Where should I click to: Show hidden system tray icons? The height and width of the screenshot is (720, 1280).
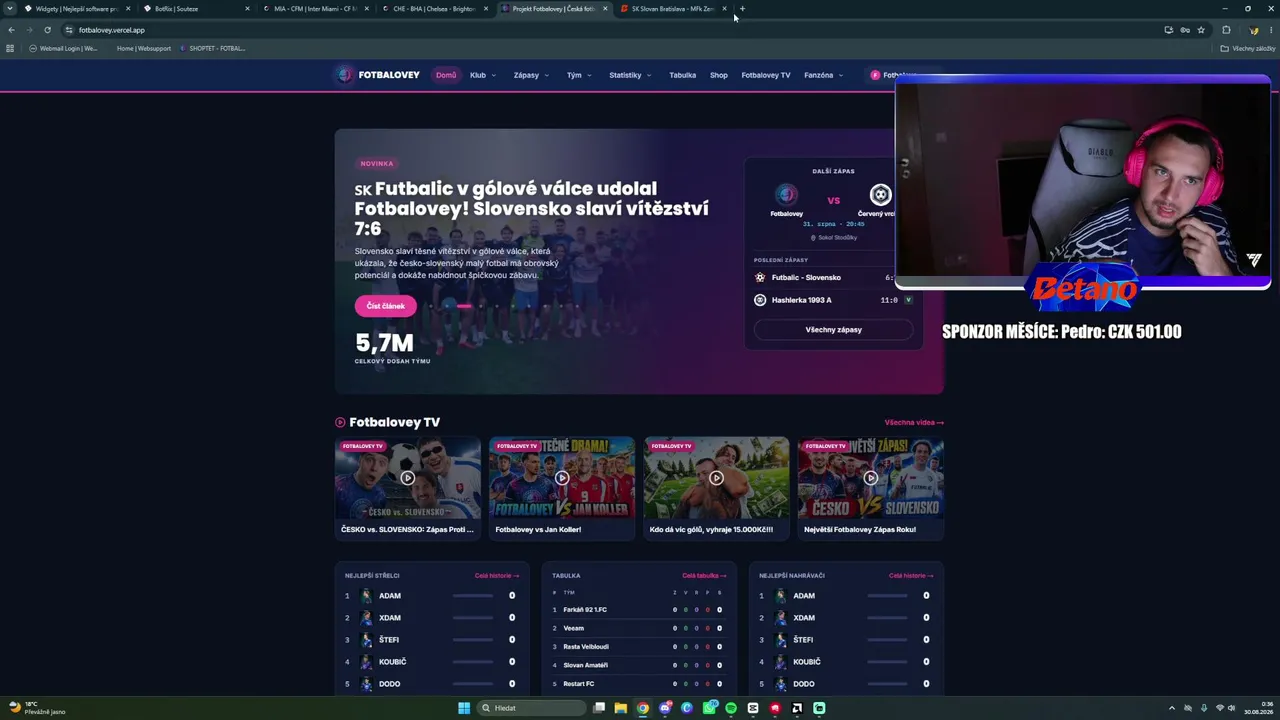click(1171, 708)
